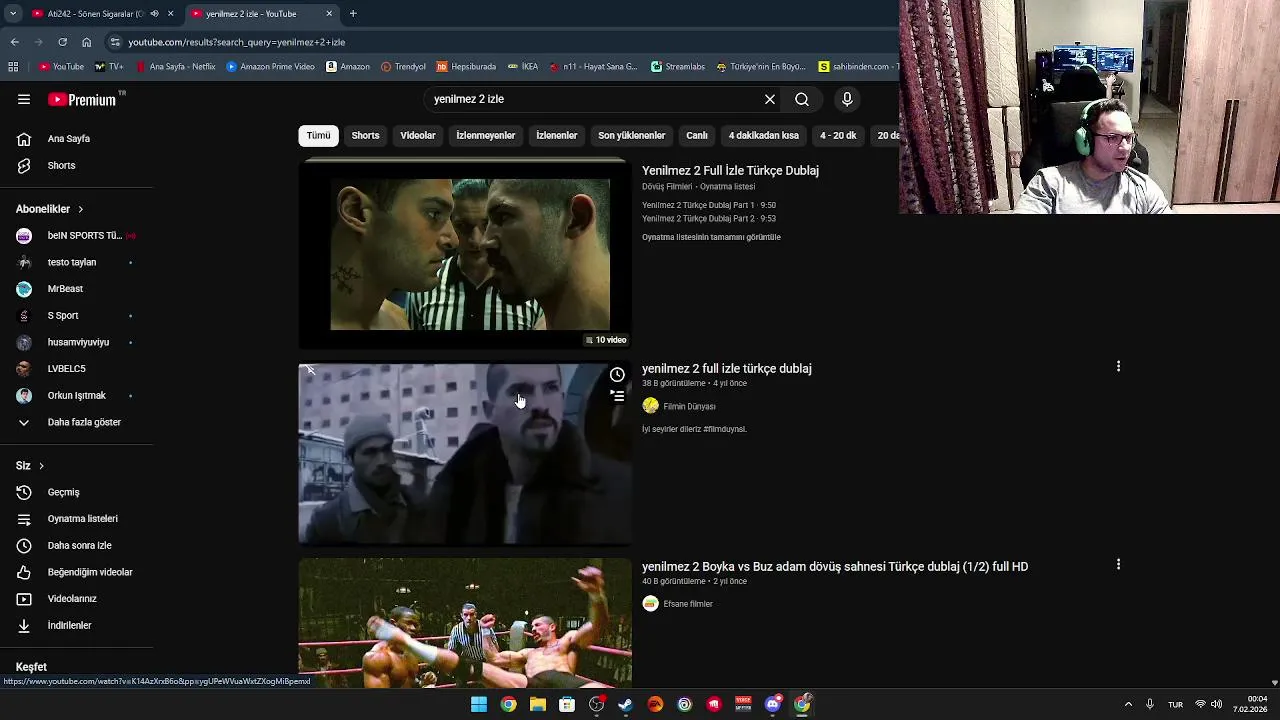1280x720 pixels.
Task: Click the search query input field
Action: click(590, 99)
